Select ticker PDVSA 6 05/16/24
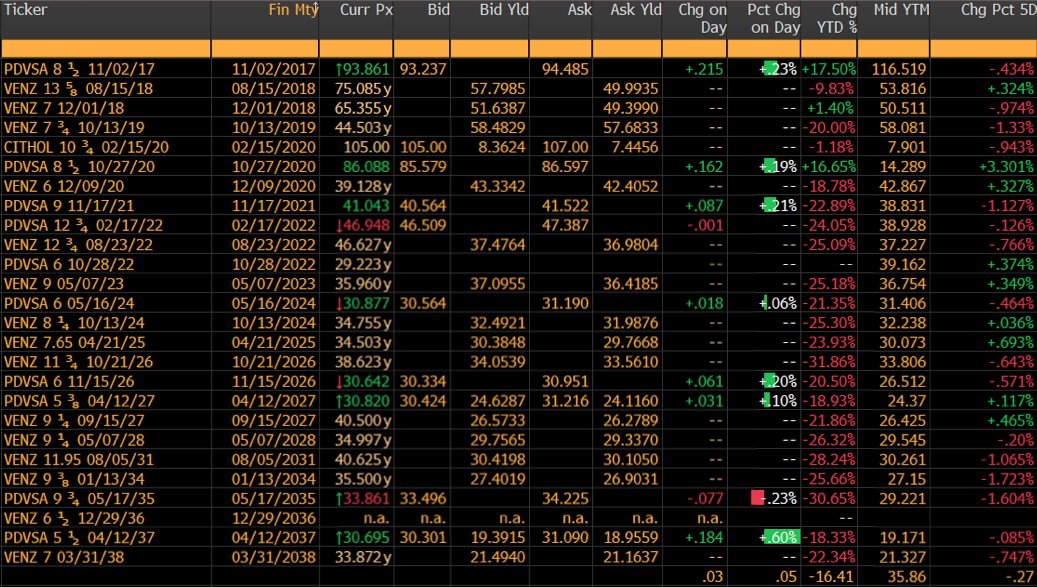Viewport: 1037px width, 587px height. [69, 303]
